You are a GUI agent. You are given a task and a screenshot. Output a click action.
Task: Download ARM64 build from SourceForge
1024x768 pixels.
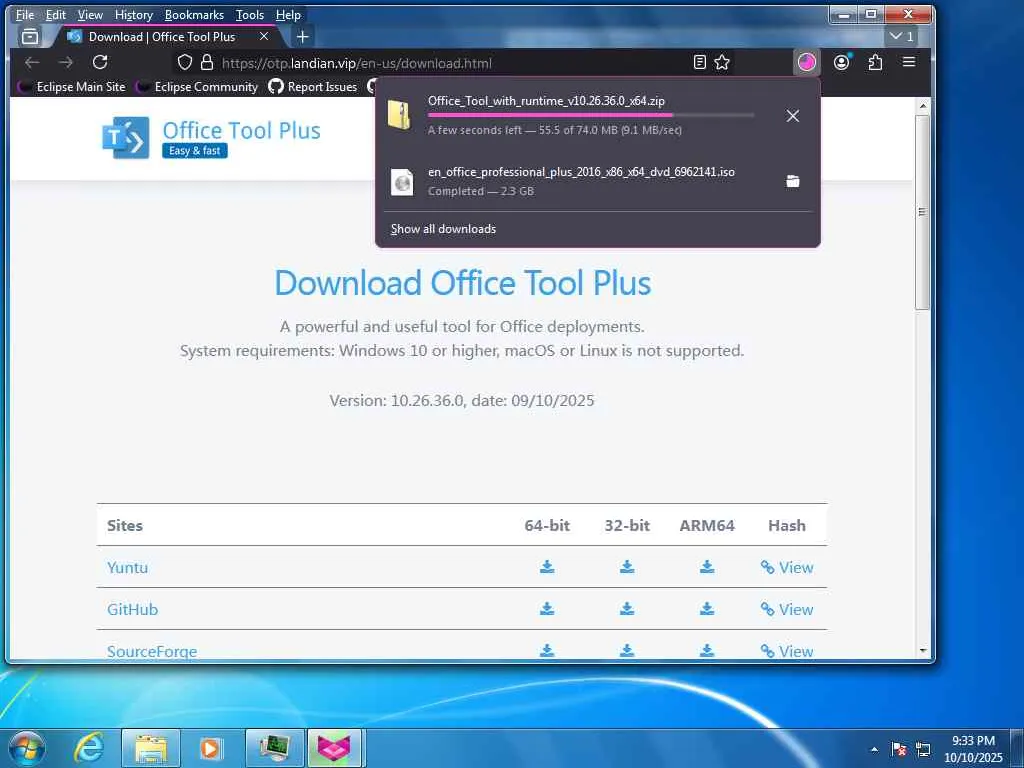click(707, 650)
